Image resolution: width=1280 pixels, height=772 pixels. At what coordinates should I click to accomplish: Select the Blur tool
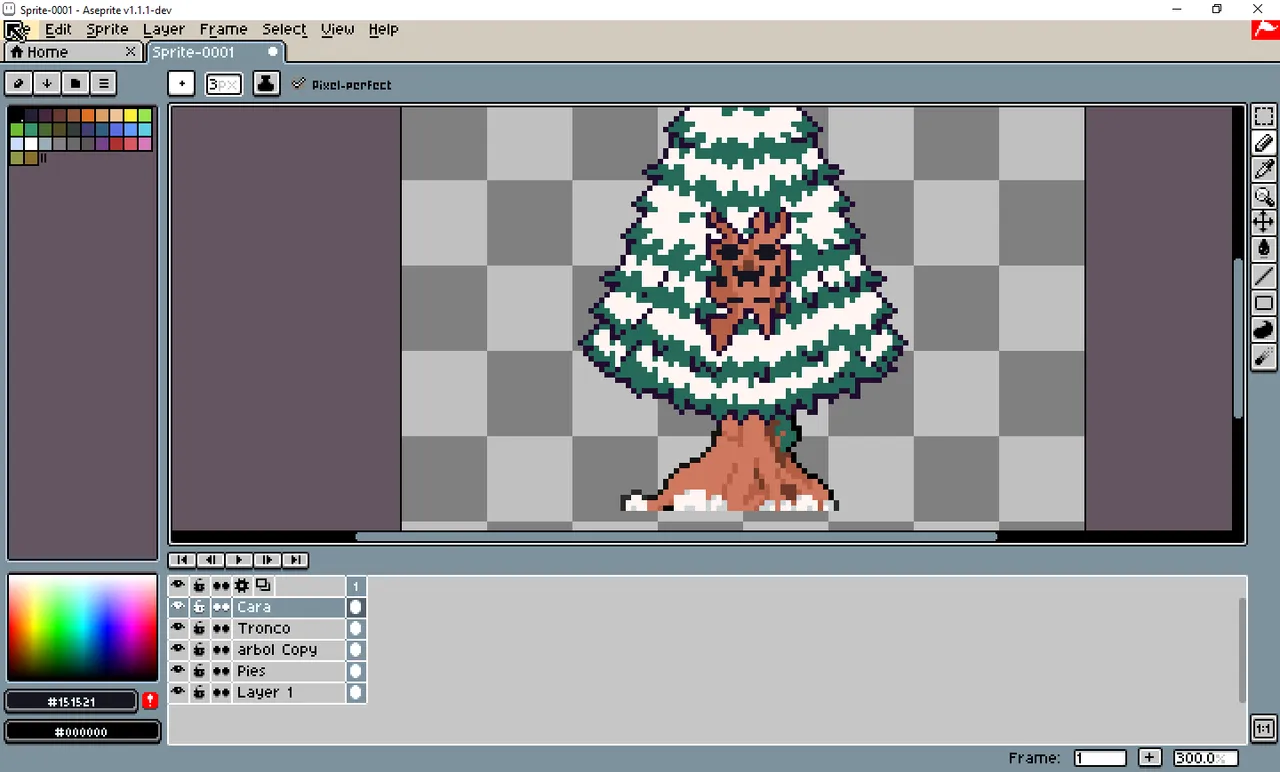pyautogui.click(x=1264, y=356)
